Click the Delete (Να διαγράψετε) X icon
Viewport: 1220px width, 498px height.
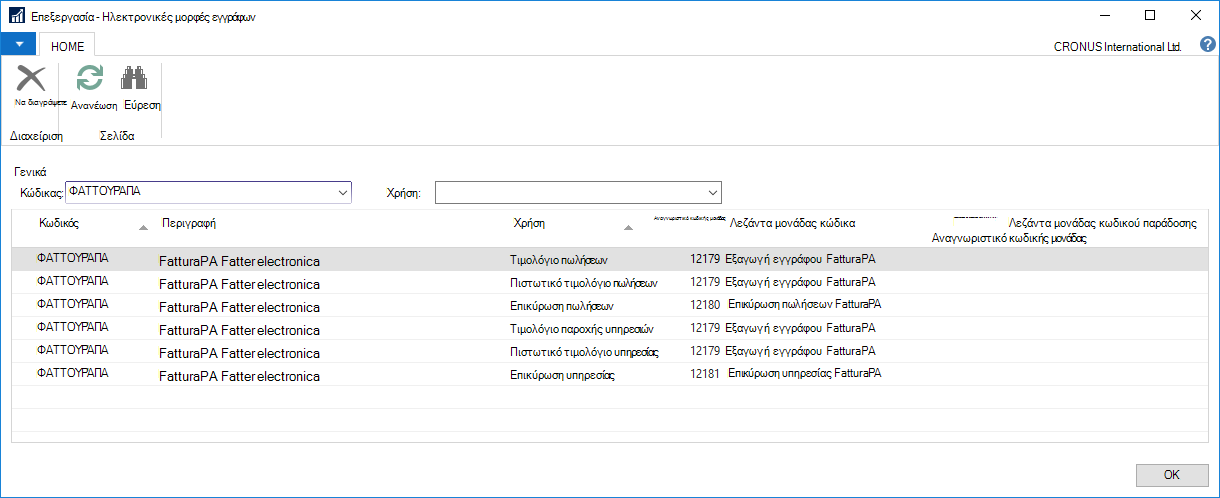click(x=32, y=79)
